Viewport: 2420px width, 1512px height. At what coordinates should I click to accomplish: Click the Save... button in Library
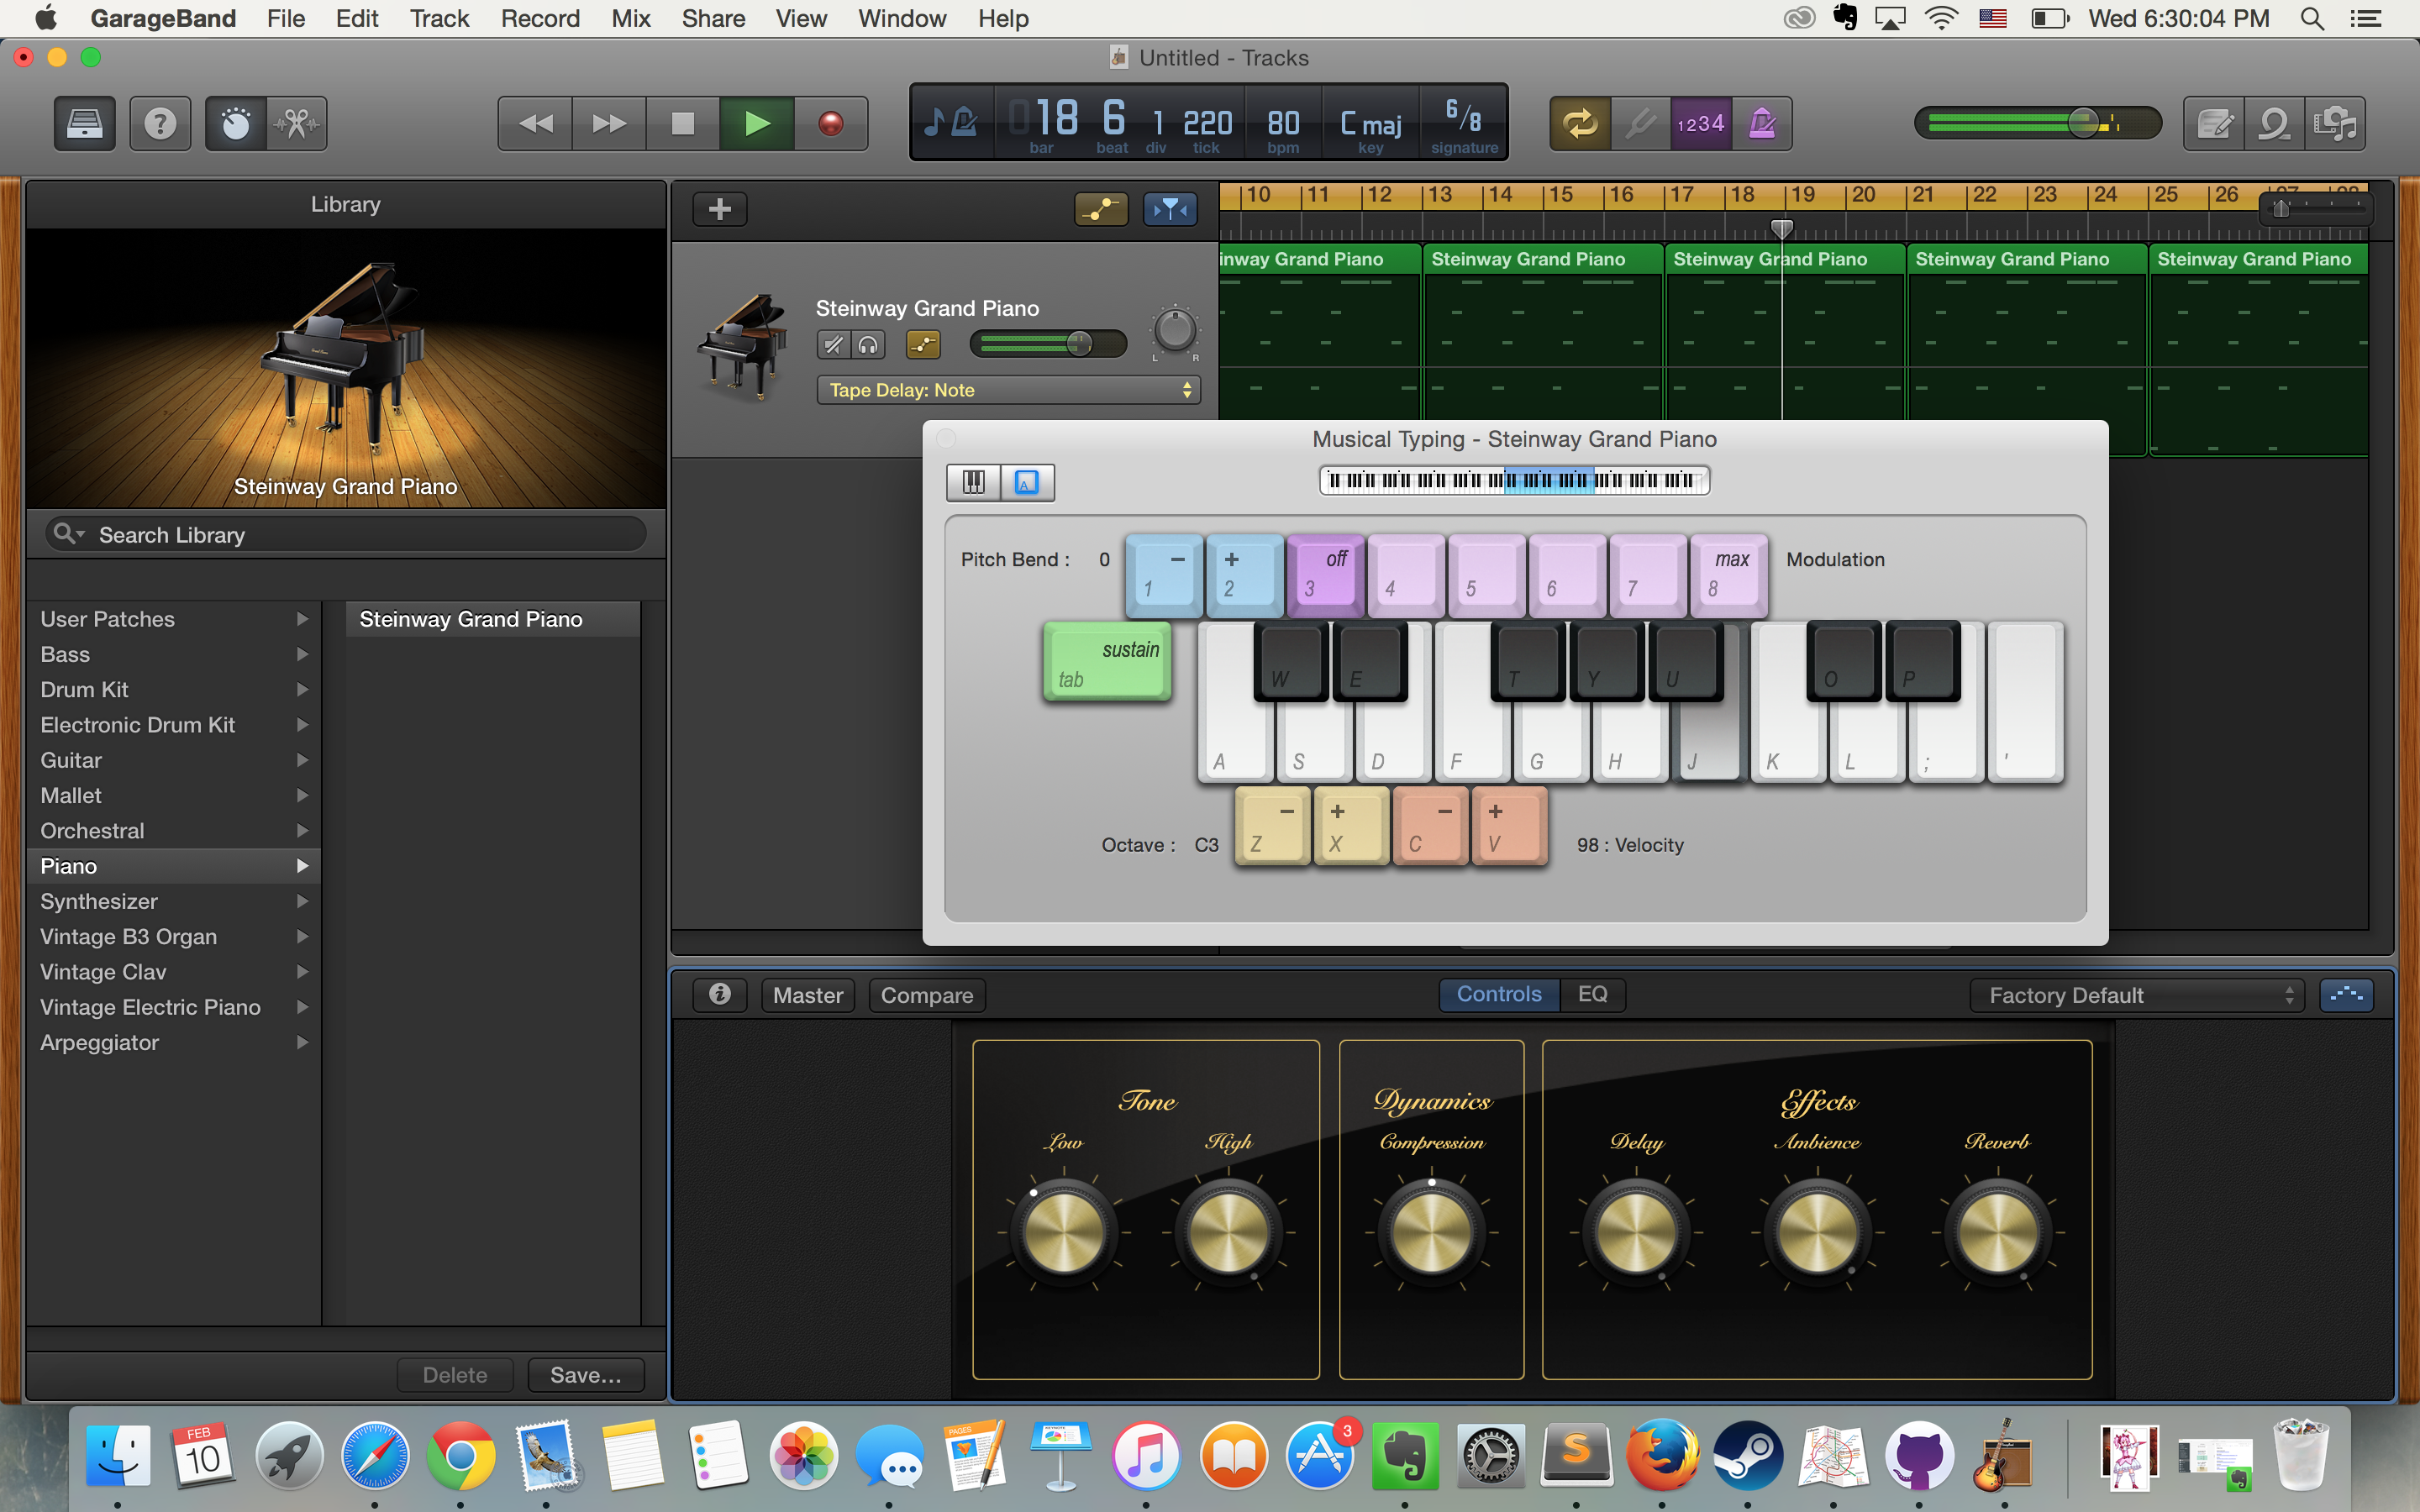coord(586,1375)
